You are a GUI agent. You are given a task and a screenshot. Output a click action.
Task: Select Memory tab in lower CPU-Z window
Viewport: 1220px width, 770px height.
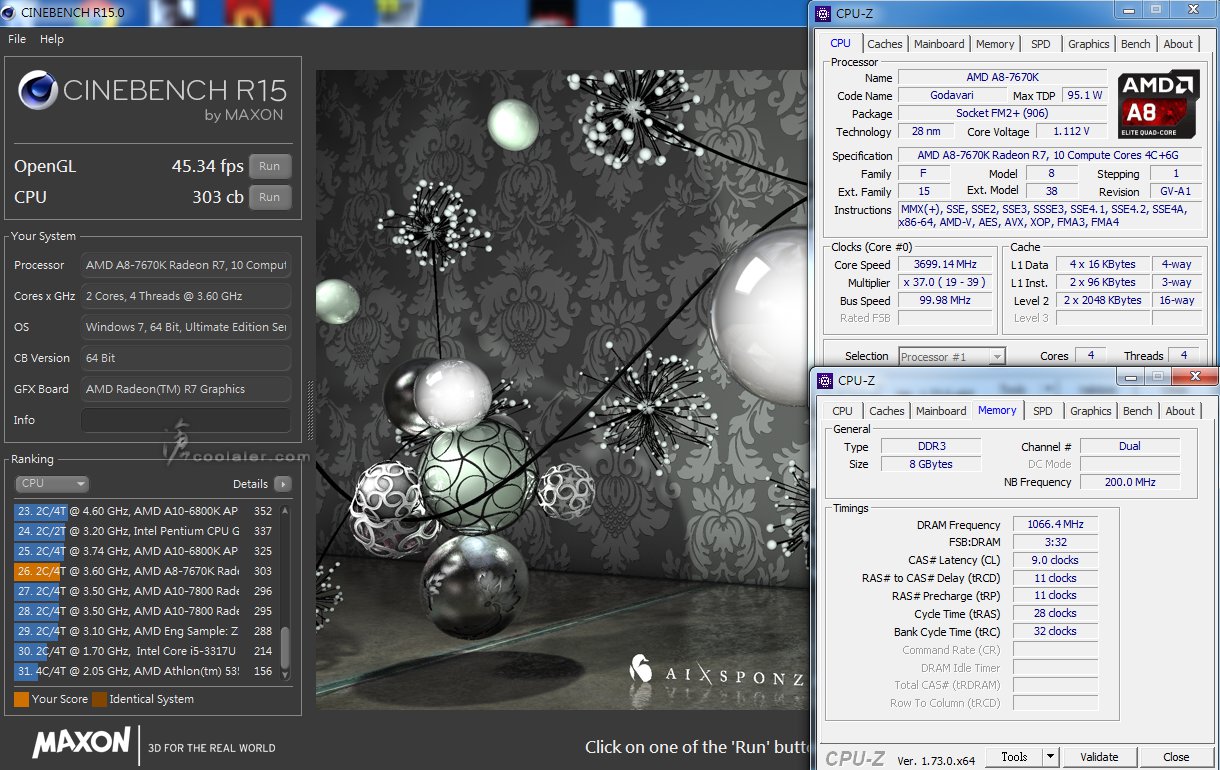[997, 410]
